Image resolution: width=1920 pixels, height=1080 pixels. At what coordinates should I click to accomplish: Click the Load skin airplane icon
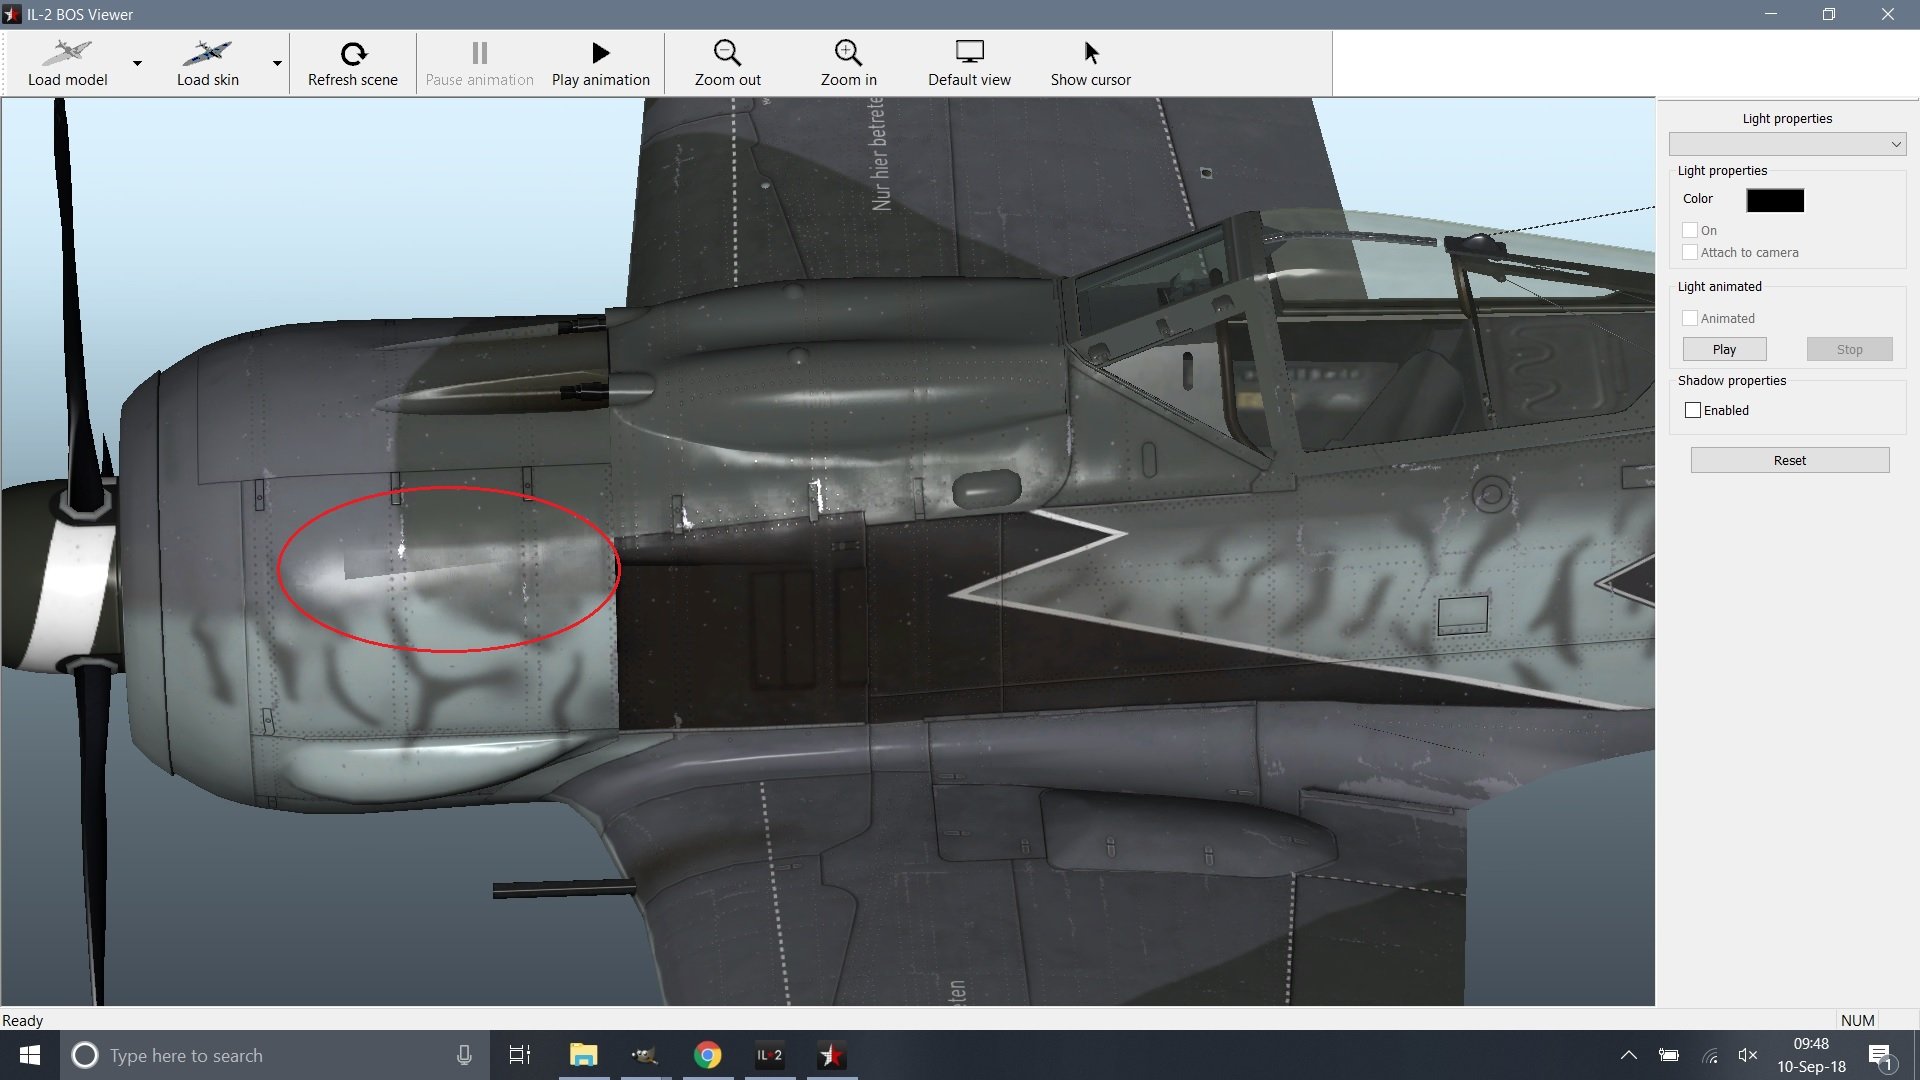click(207, 53)
